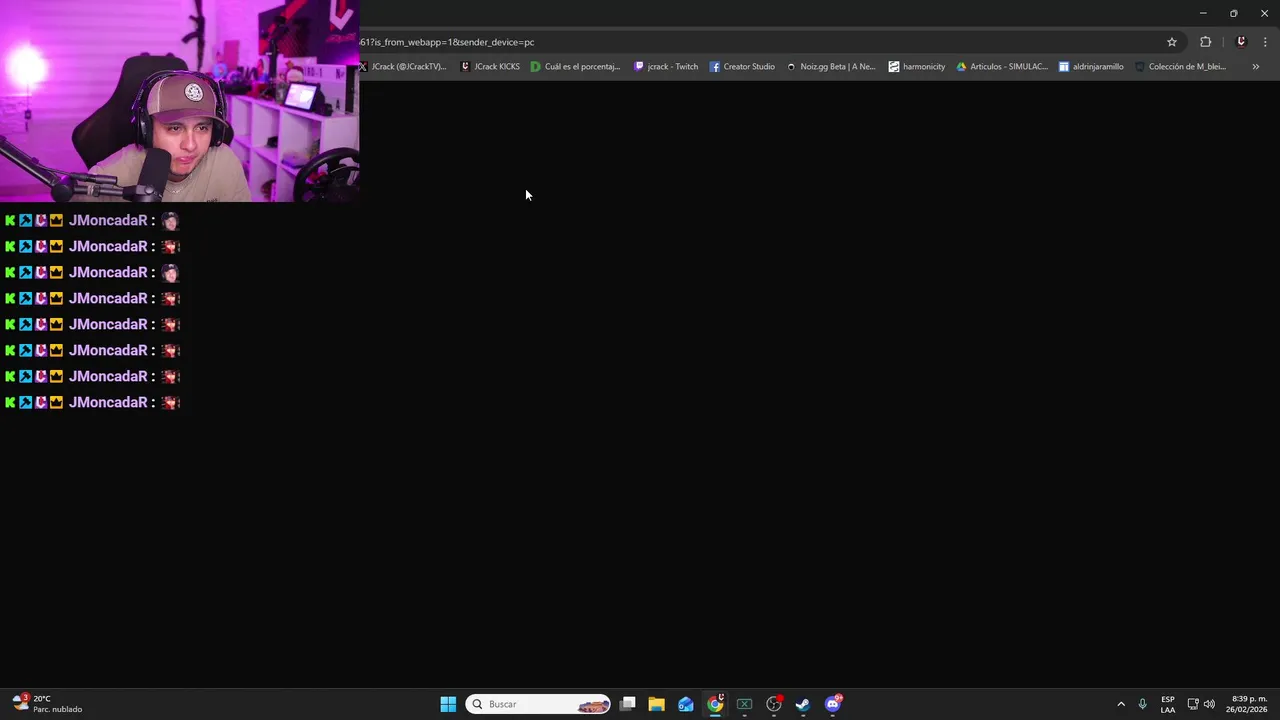This screenshot has height=720, width=1280.
Task: Open the clock showing 8:39 p. m.
Action: point(1248,704)
